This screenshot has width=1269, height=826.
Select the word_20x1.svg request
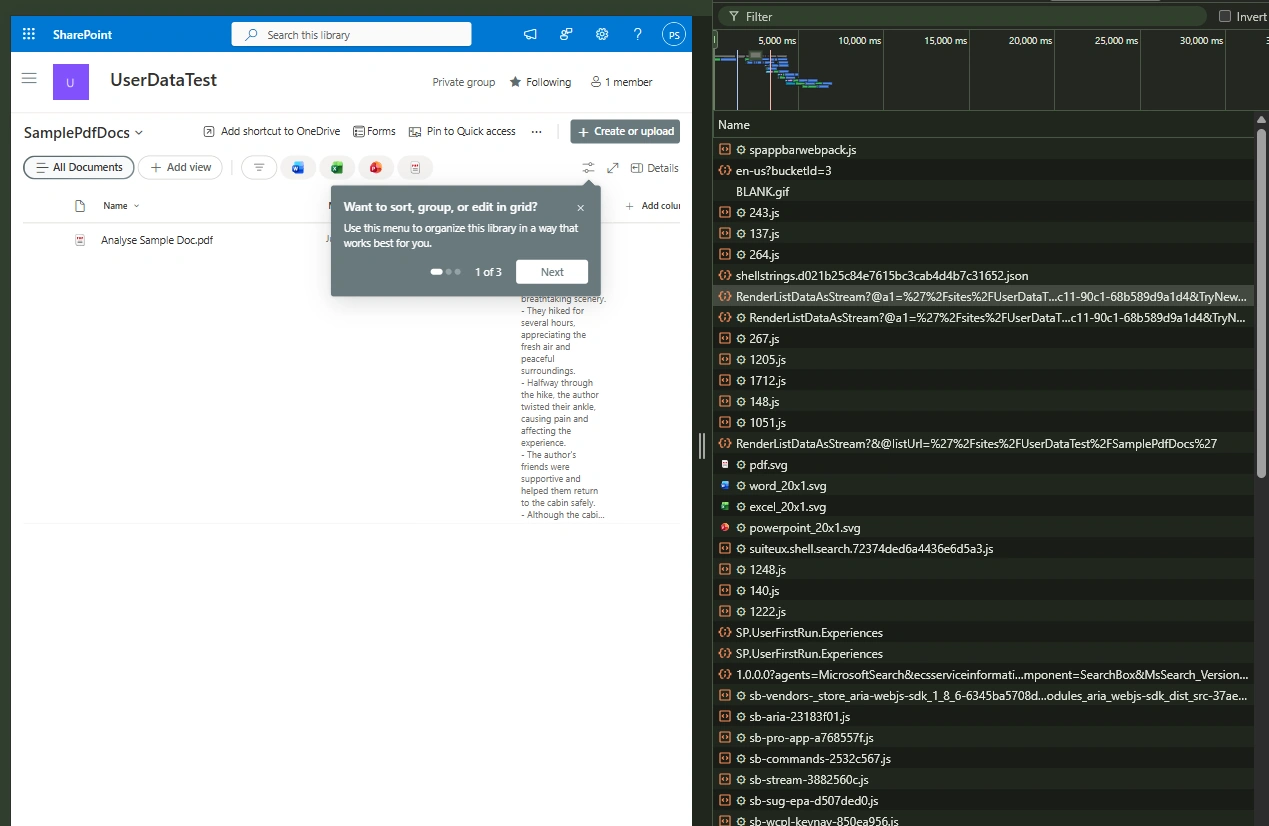coord(984,485)
